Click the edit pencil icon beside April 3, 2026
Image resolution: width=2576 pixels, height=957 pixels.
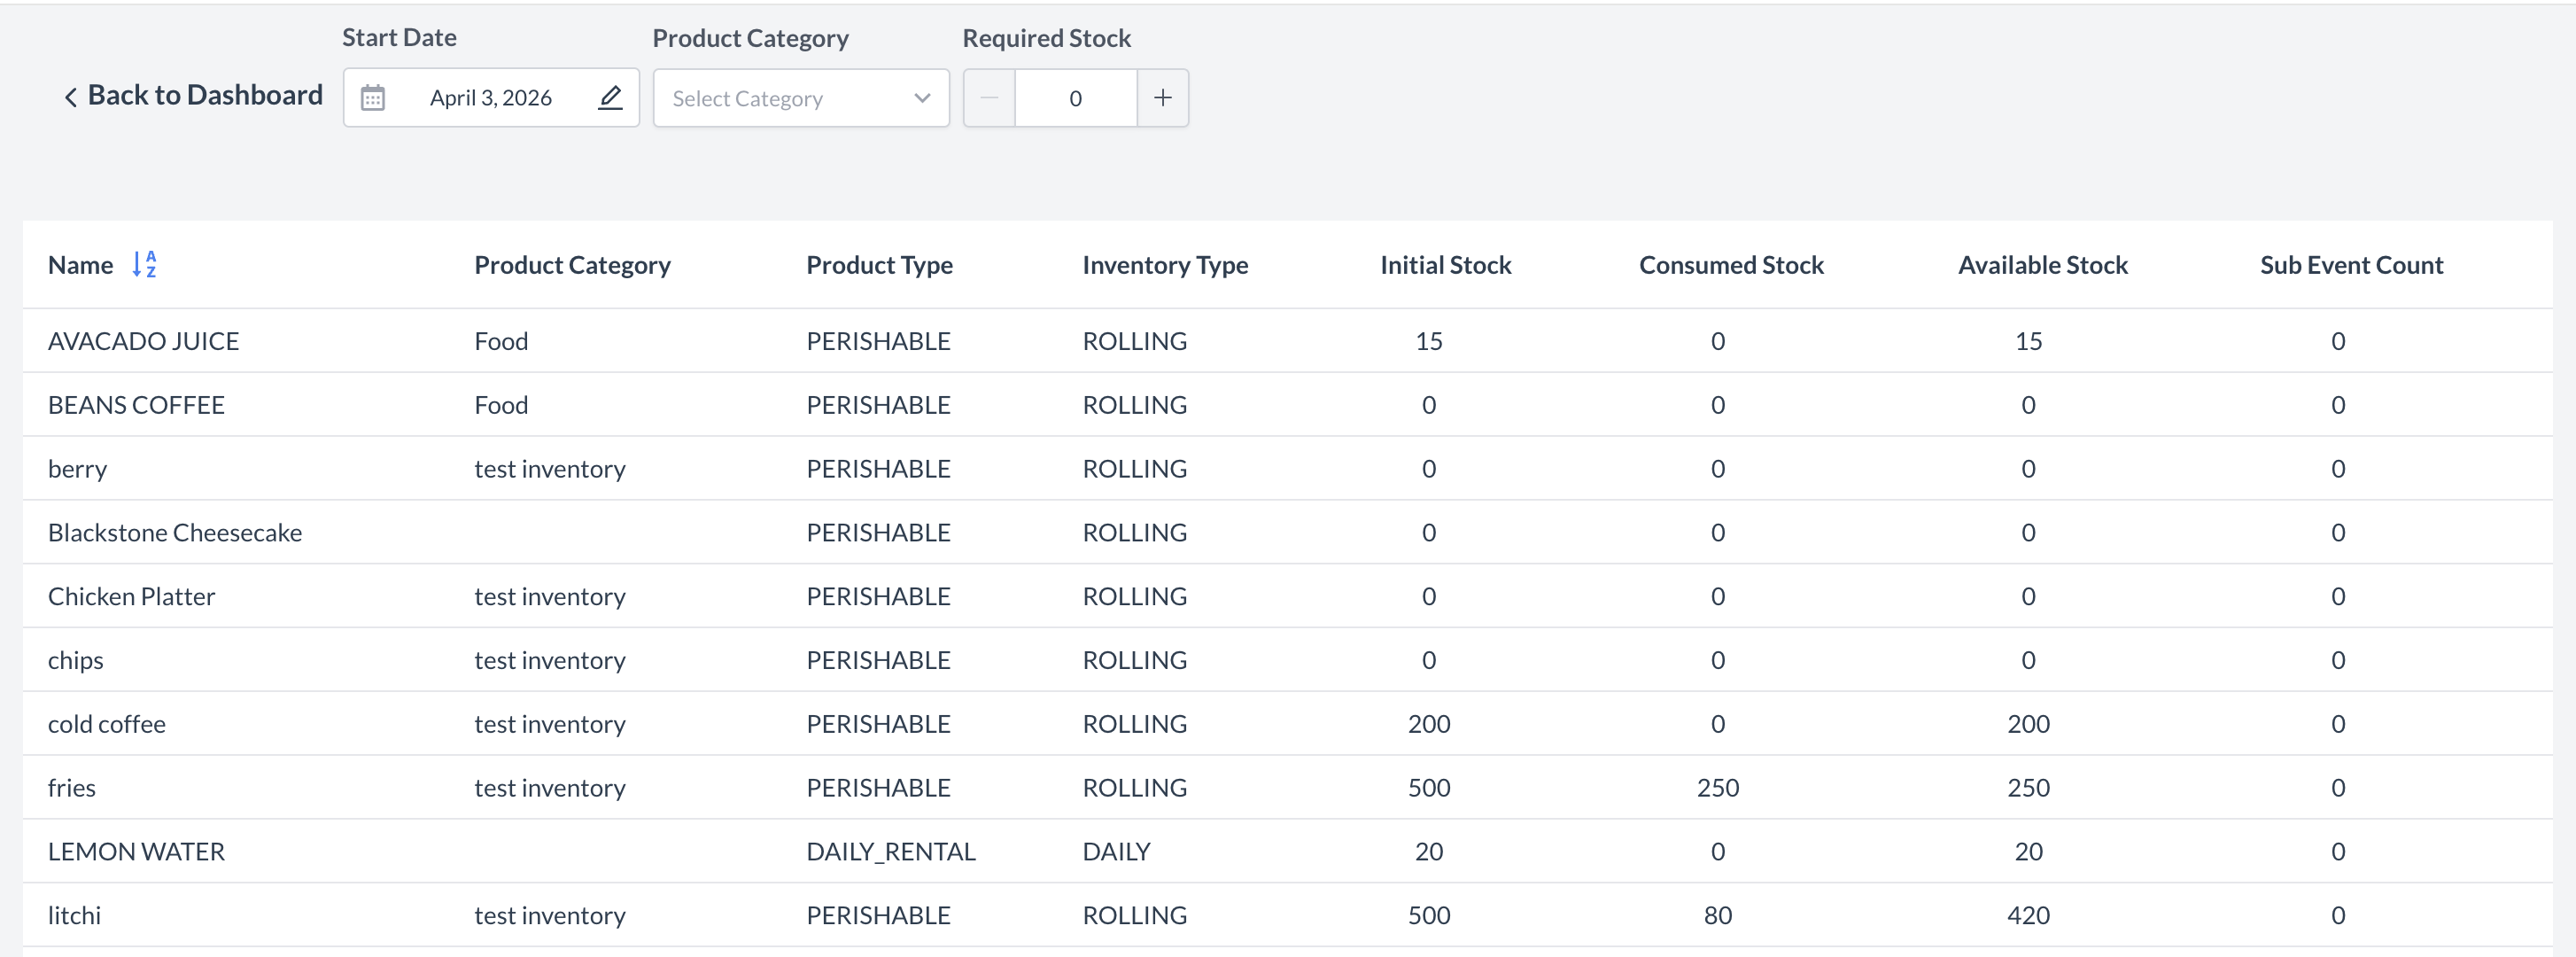[610, 97]
